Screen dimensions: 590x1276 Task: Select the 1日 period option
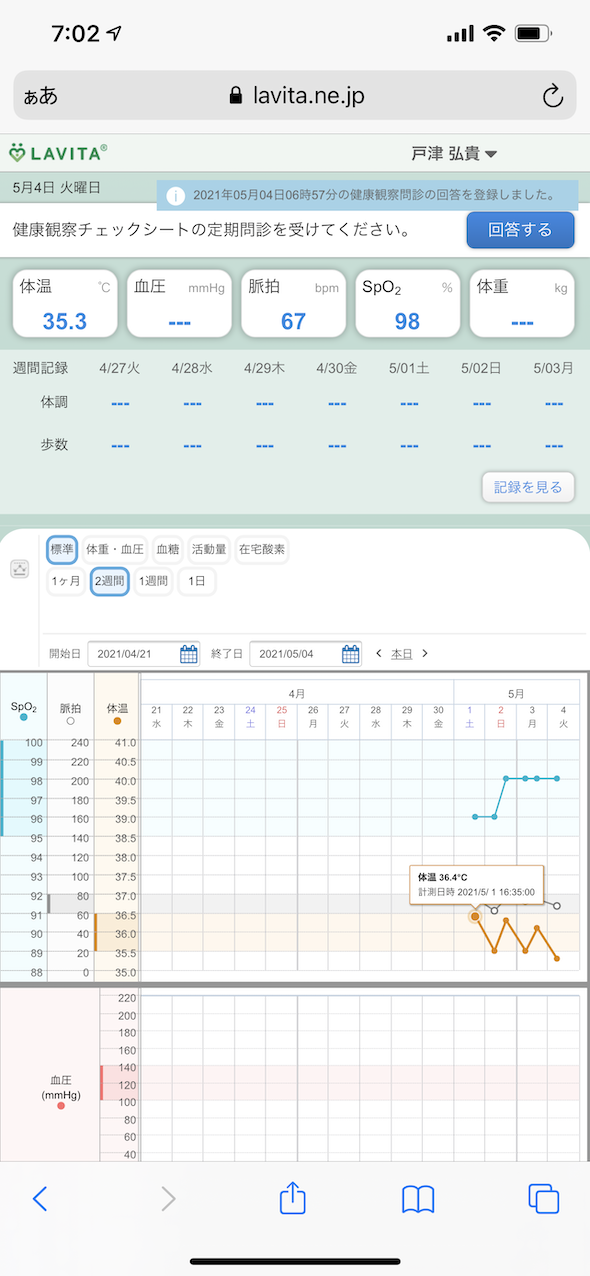pos(196,581)
